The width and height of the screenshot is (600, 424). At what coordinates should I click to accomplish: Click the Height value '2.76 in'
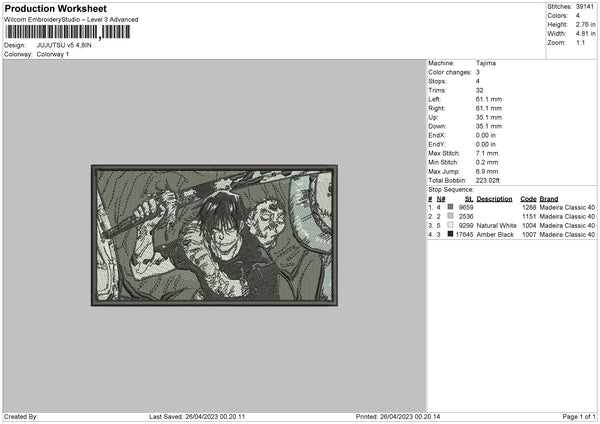(585, 24)
